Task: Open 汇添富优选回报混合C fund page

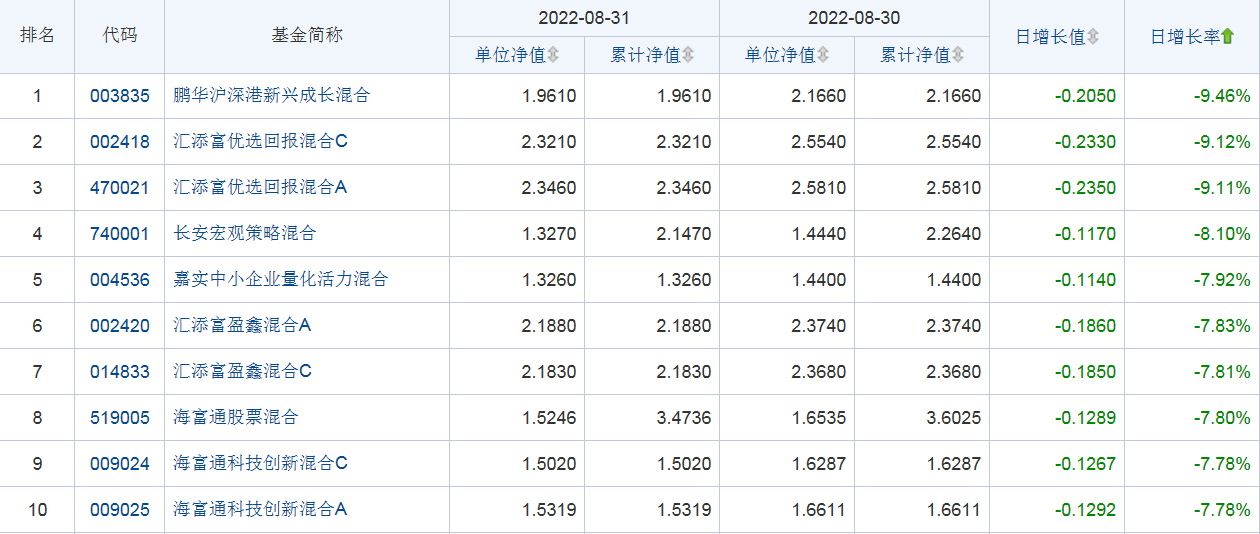Action: coord(260,142)
